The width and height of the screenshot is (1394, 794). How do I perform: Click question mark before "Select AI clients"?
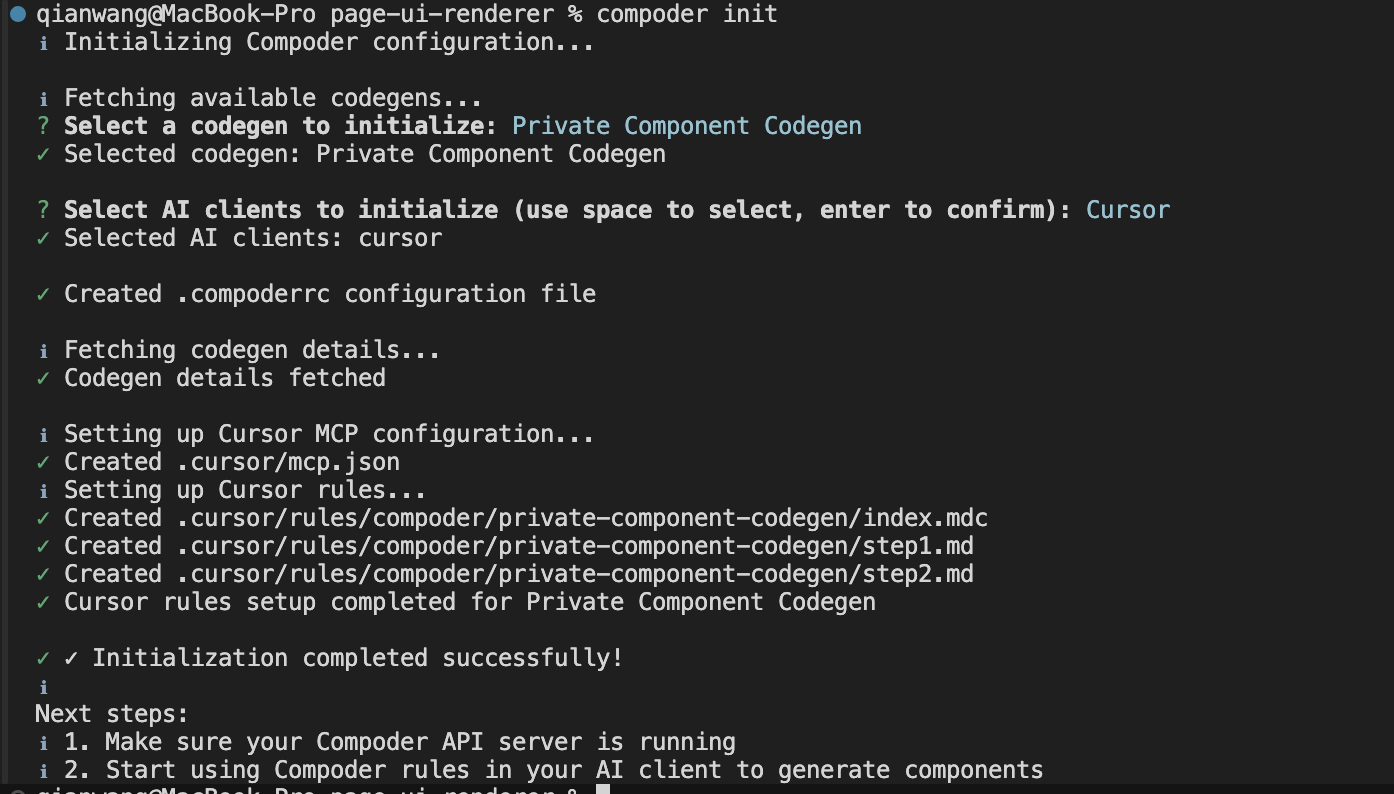tap(43, 210)
